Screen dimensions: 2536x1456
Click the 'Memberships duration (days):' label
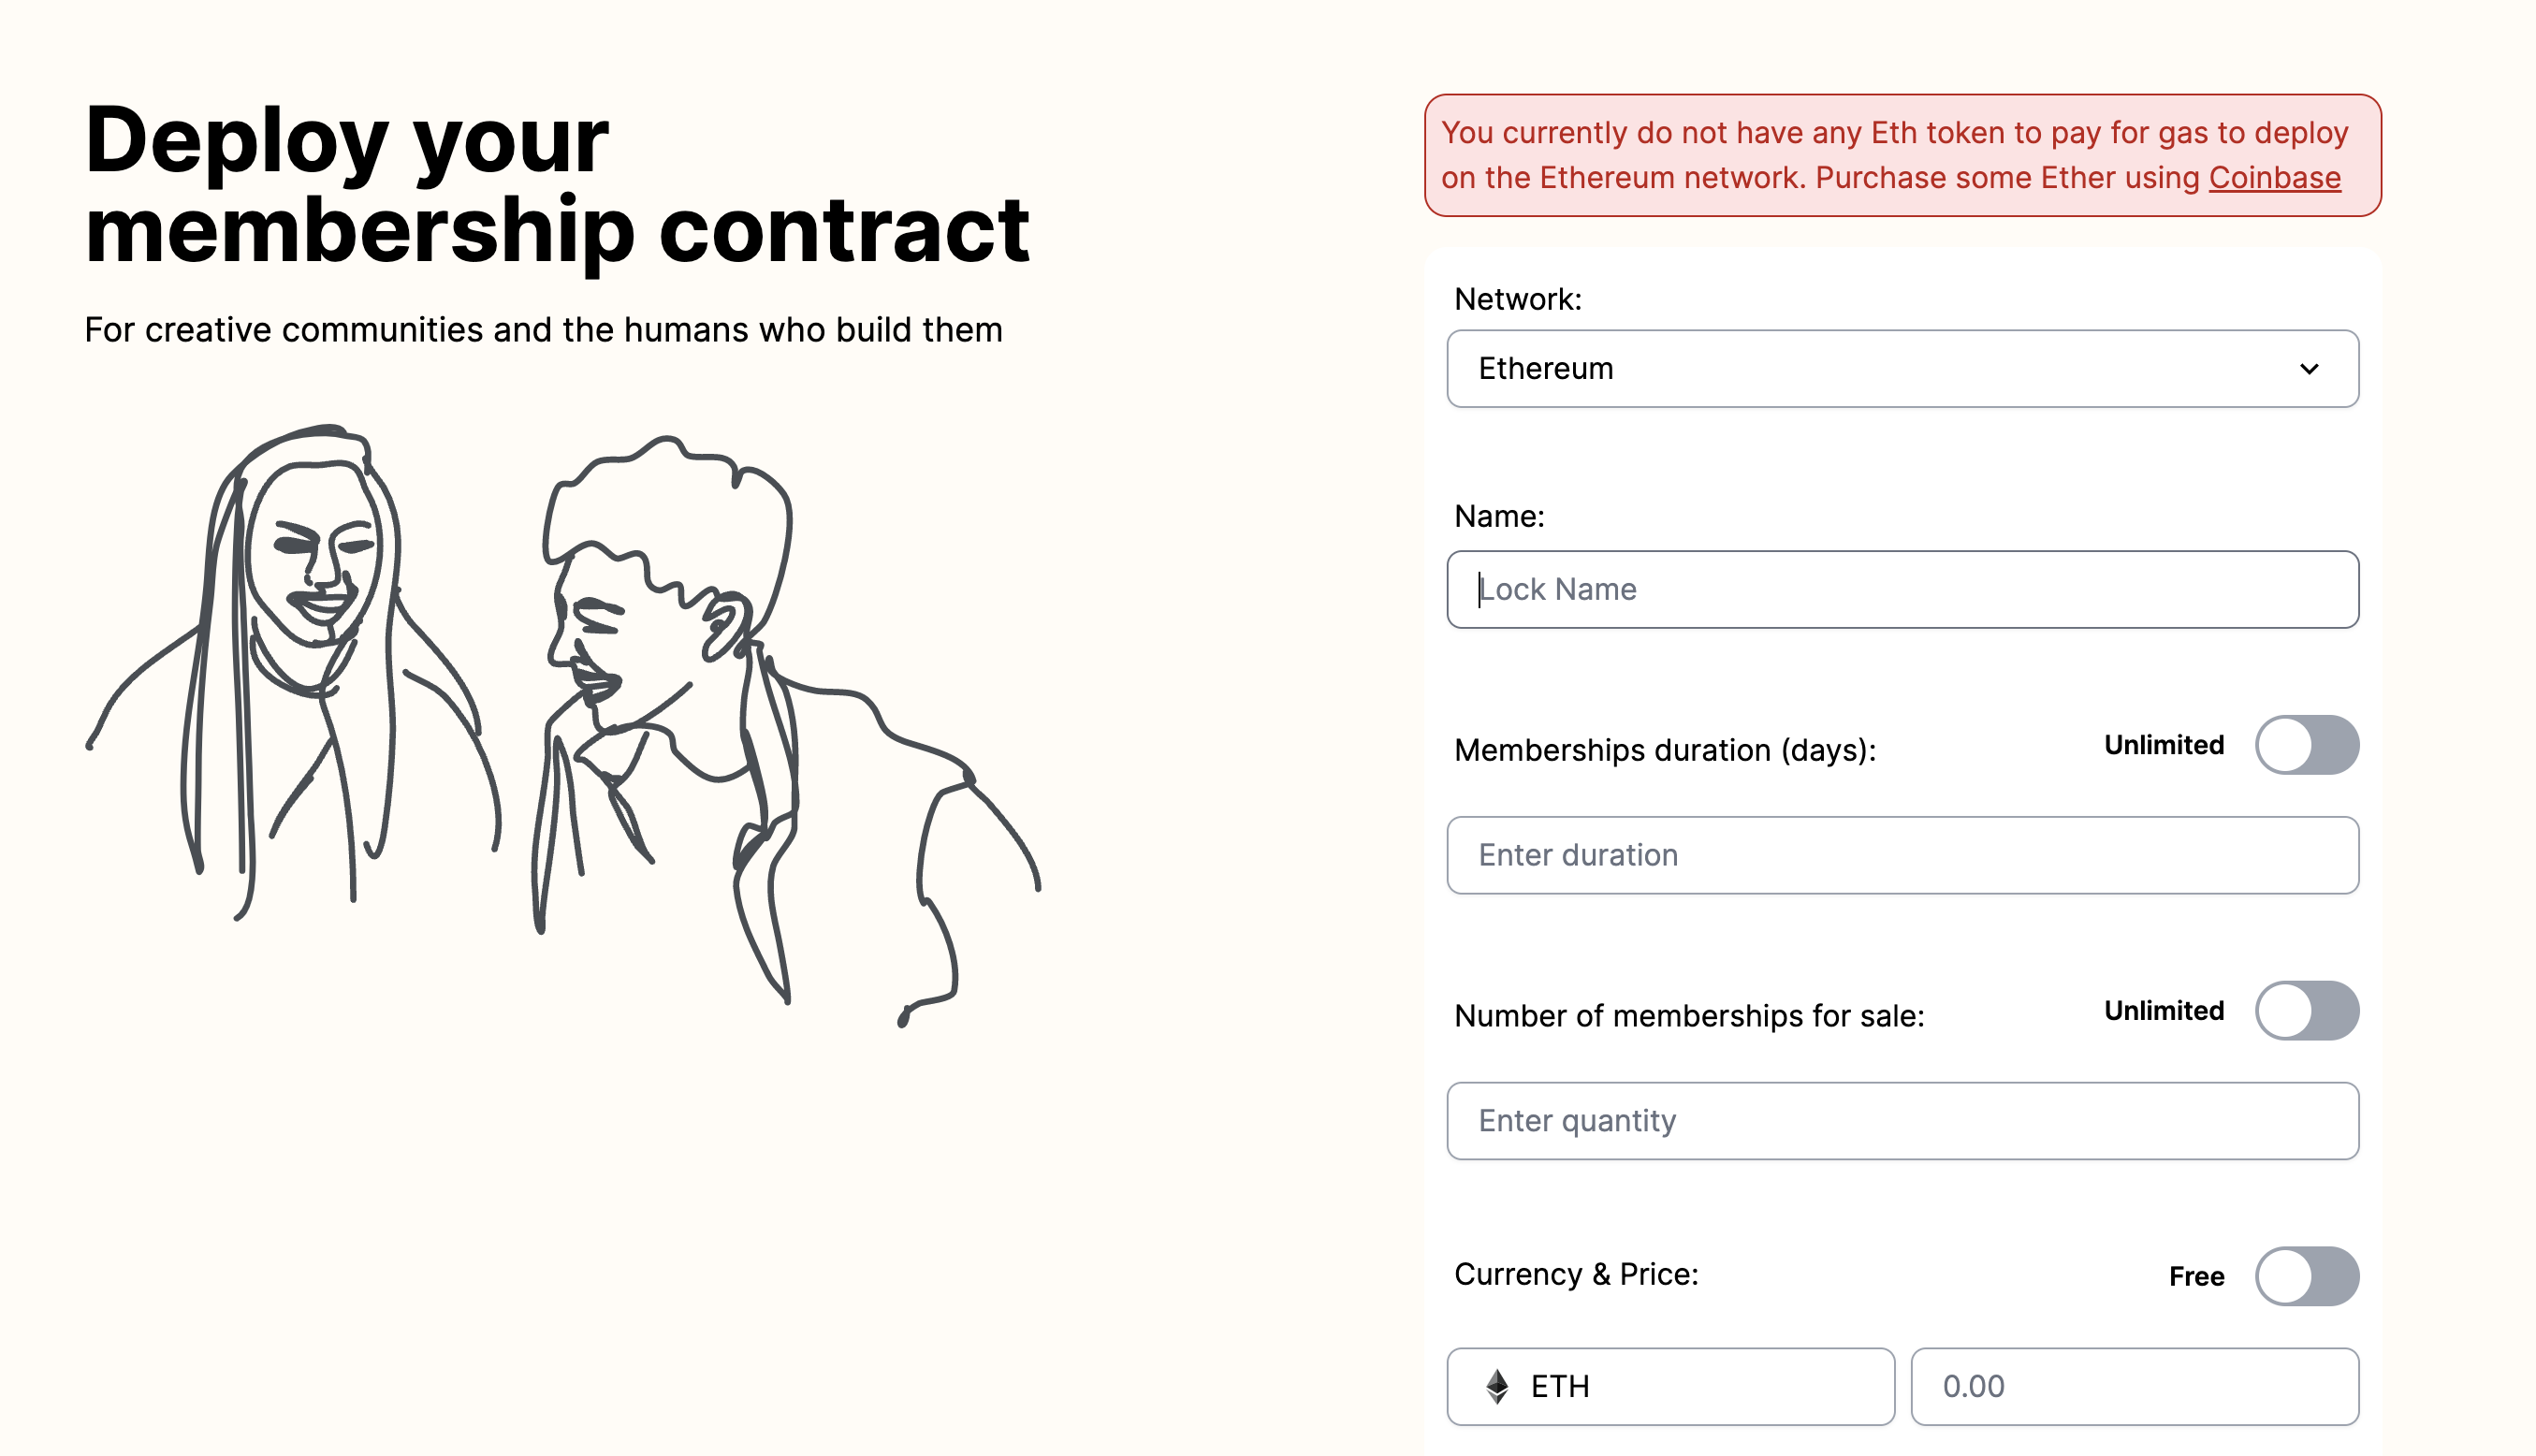pos(1664,750)
